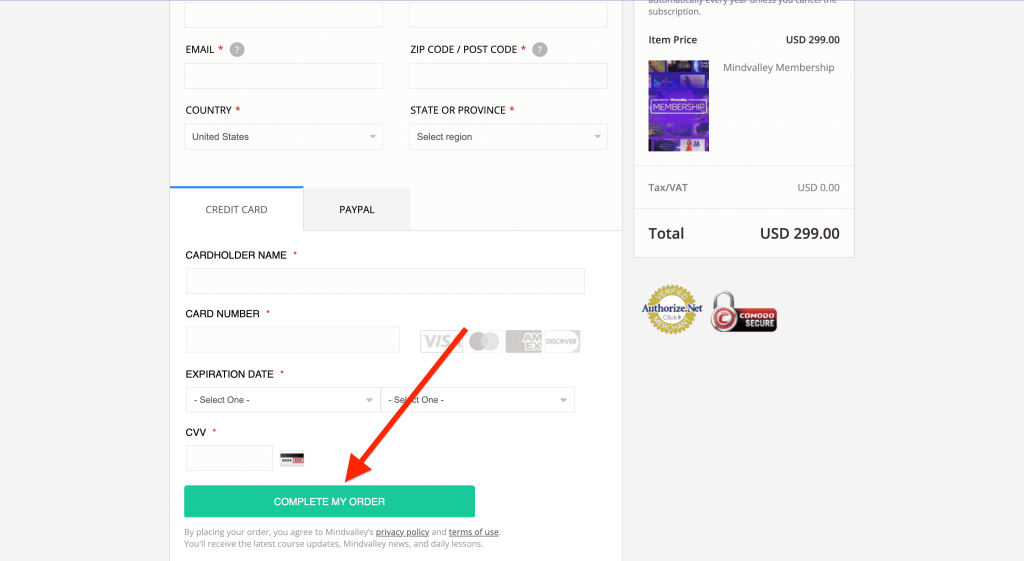The width and height of the screenshot is (1024, 561).
Task: Click the Mastercard logo icon
Action: [x=484, y=341]
